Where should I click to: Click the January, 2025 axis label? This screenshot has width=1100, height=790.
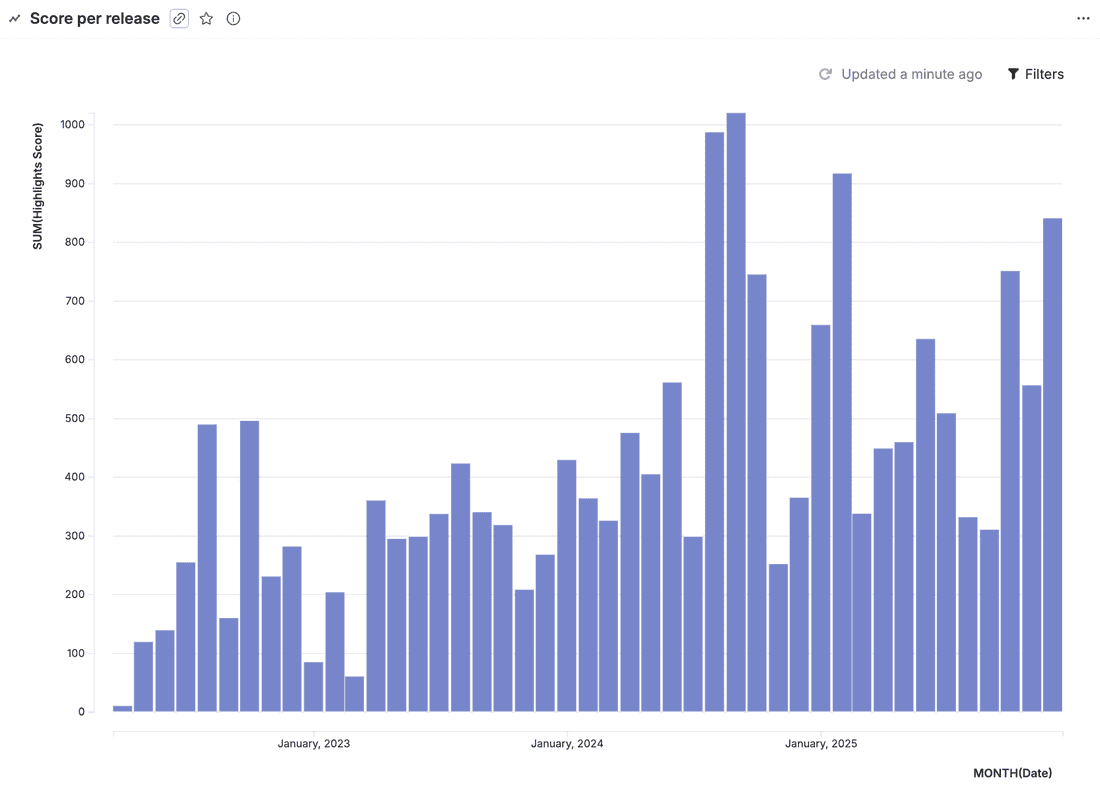coord(821,744)
